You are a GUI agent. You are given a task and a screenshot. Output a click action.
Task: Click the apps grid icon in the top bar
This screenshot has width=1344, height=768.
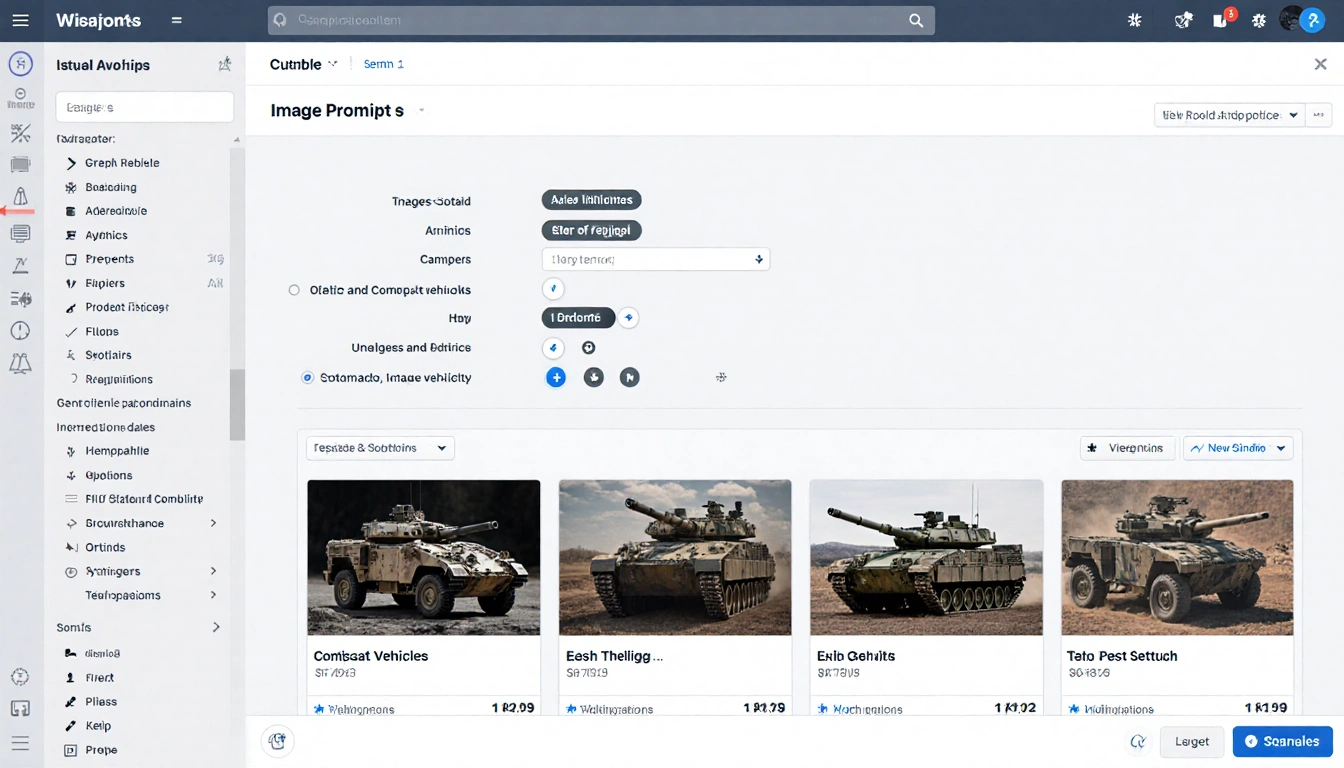(1134, 19)
